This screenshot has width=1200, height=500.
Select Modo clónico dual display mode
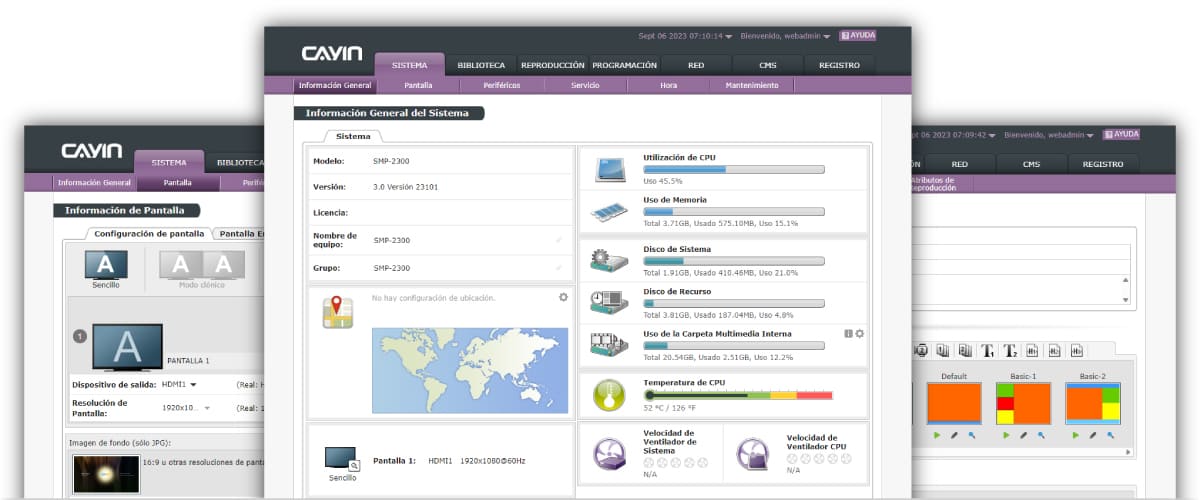201,265
